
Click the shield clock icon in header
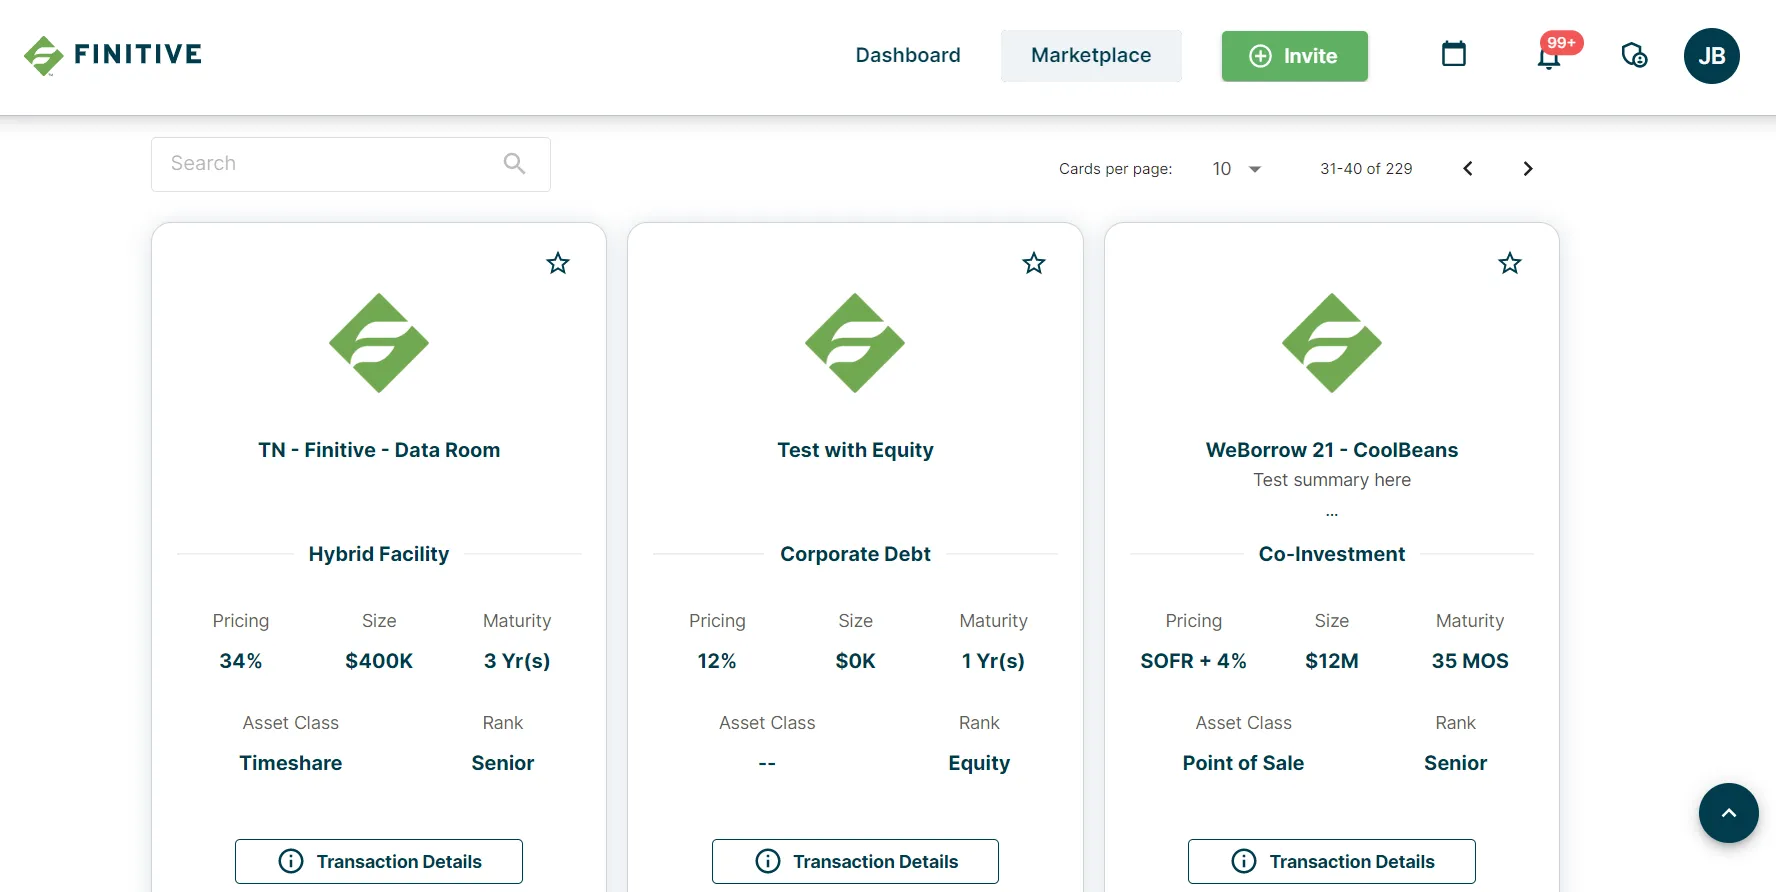coord(1634,55)
